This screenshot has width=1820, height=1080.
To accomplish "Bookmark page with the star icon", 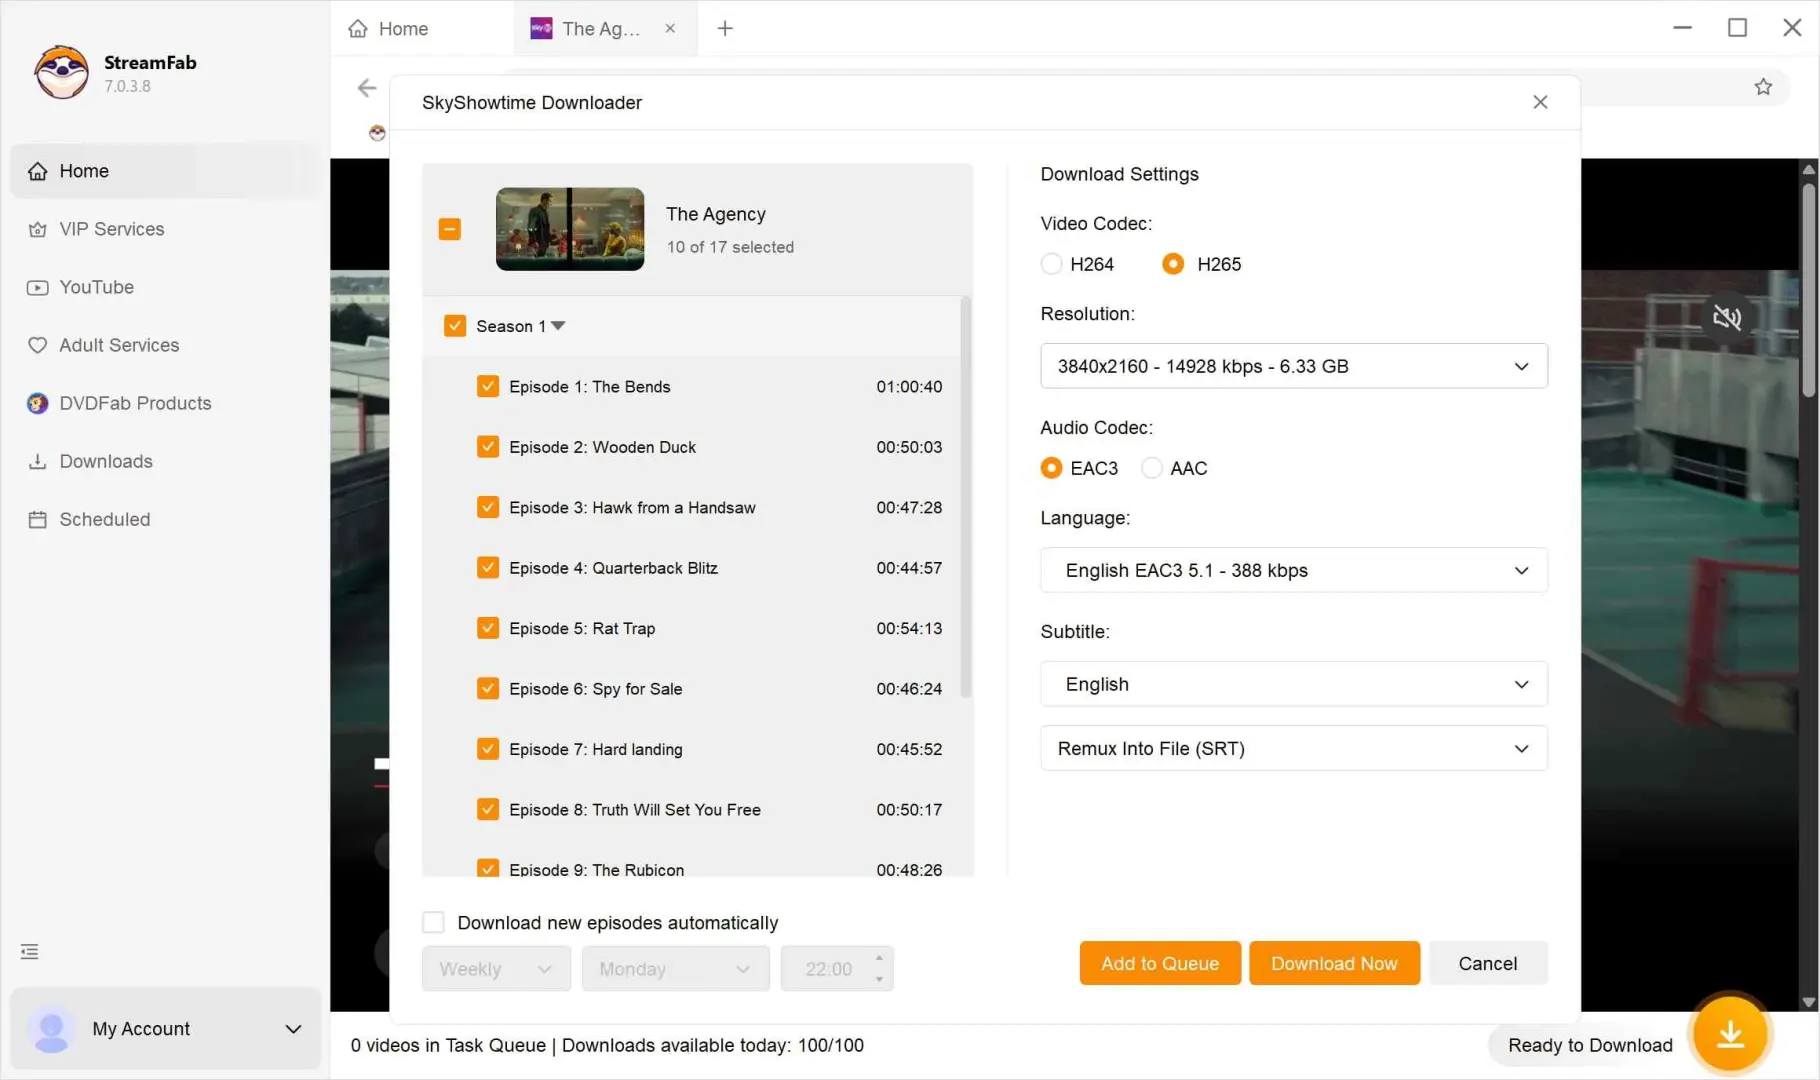I will [x=1763, y=87].
